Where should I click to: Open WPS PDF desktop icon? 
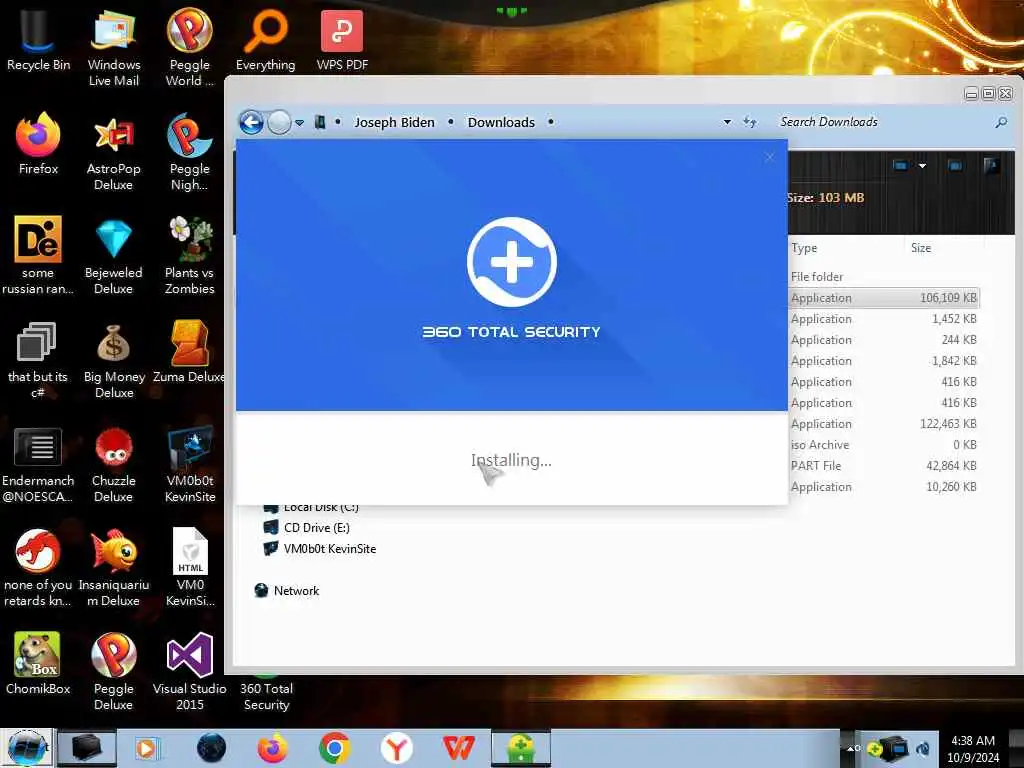(x=342, y=38)
